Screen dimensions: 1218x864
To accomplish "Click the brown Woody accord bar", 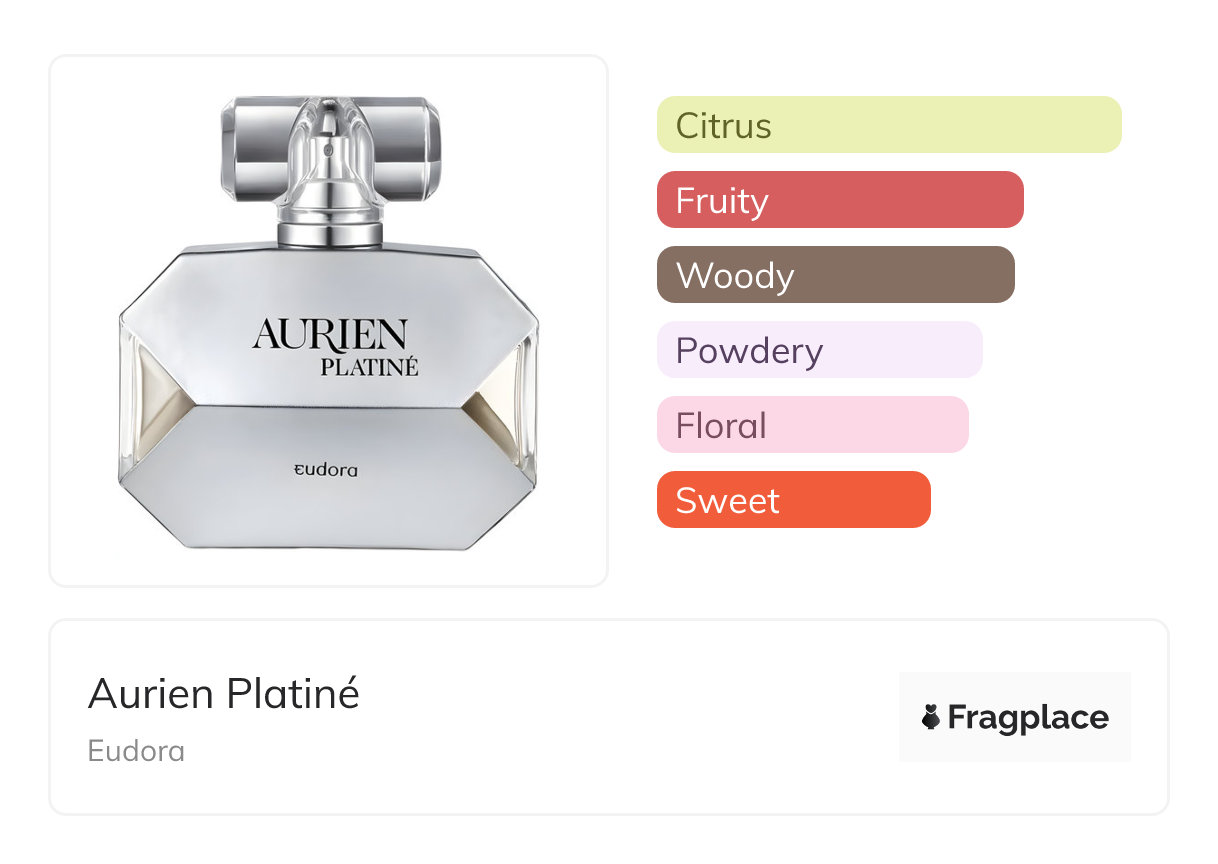I will pos(835,275).
